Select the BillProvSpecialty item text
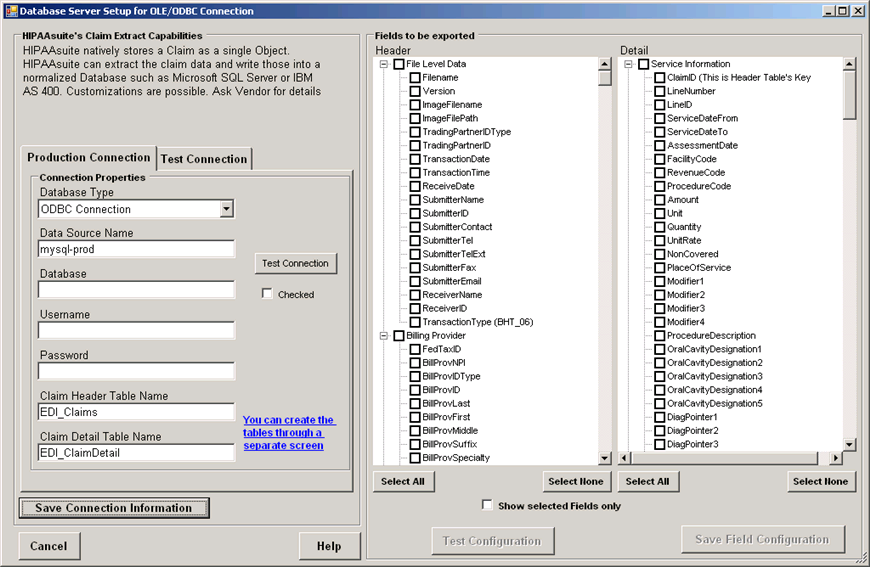The width and height of the screenshot is (870, 567). pyautogui.click(x=456, y=458)
